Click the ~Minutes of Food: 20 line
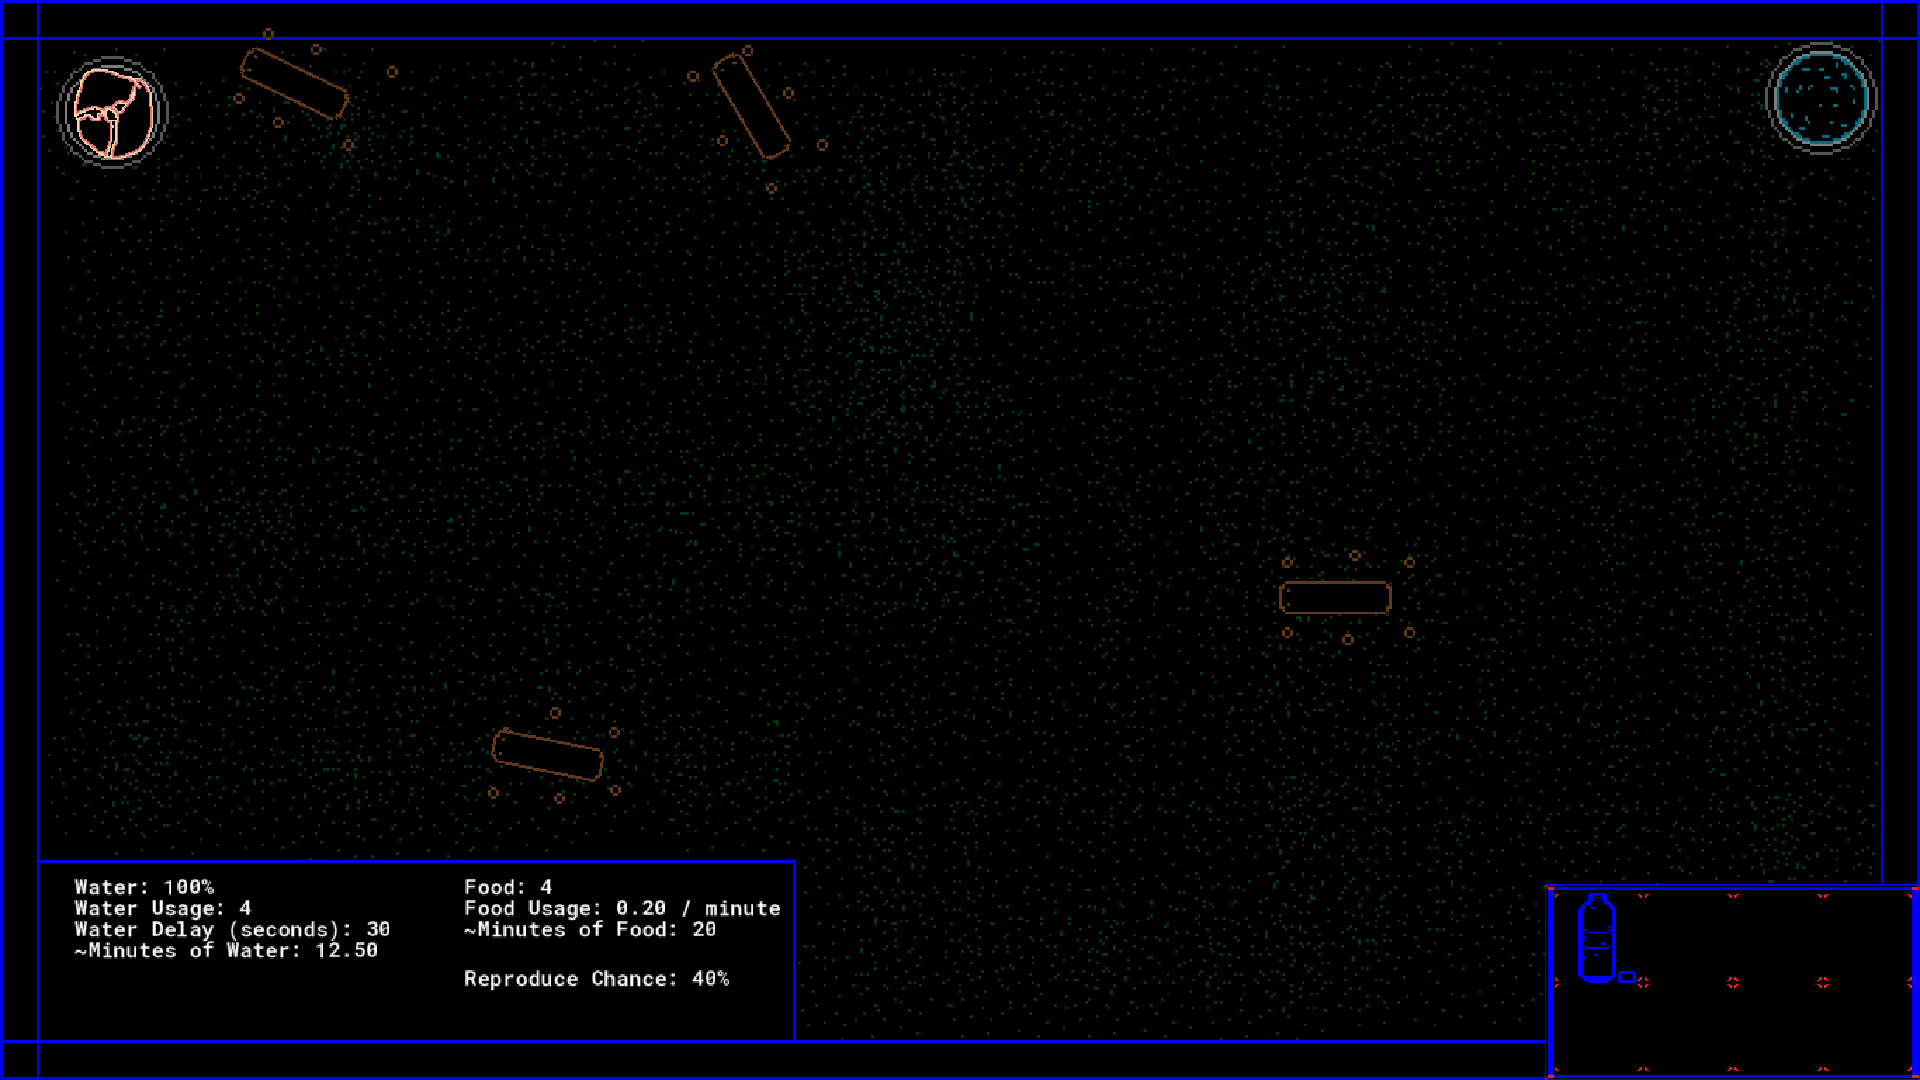1920x1080 pixels. pos(589,929)
